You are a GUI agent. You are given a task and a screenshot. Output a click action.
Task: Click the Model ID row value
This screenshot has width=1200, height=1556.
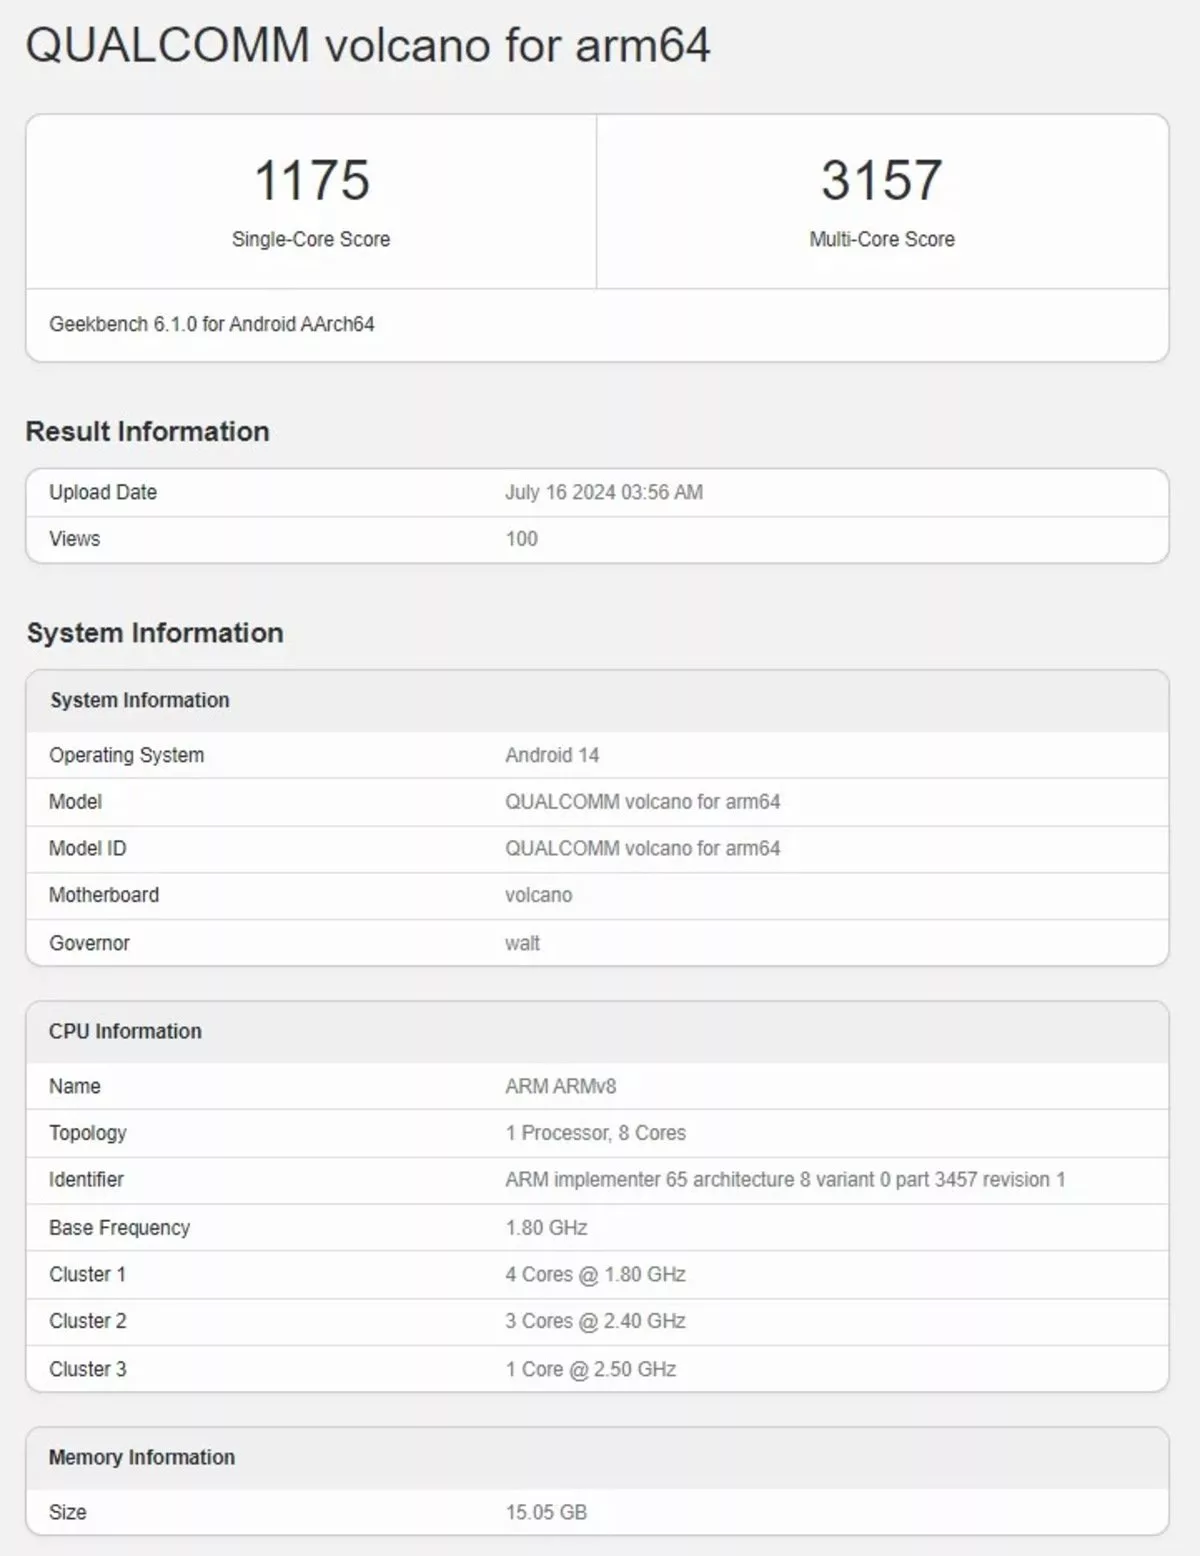tap(643, 848)
